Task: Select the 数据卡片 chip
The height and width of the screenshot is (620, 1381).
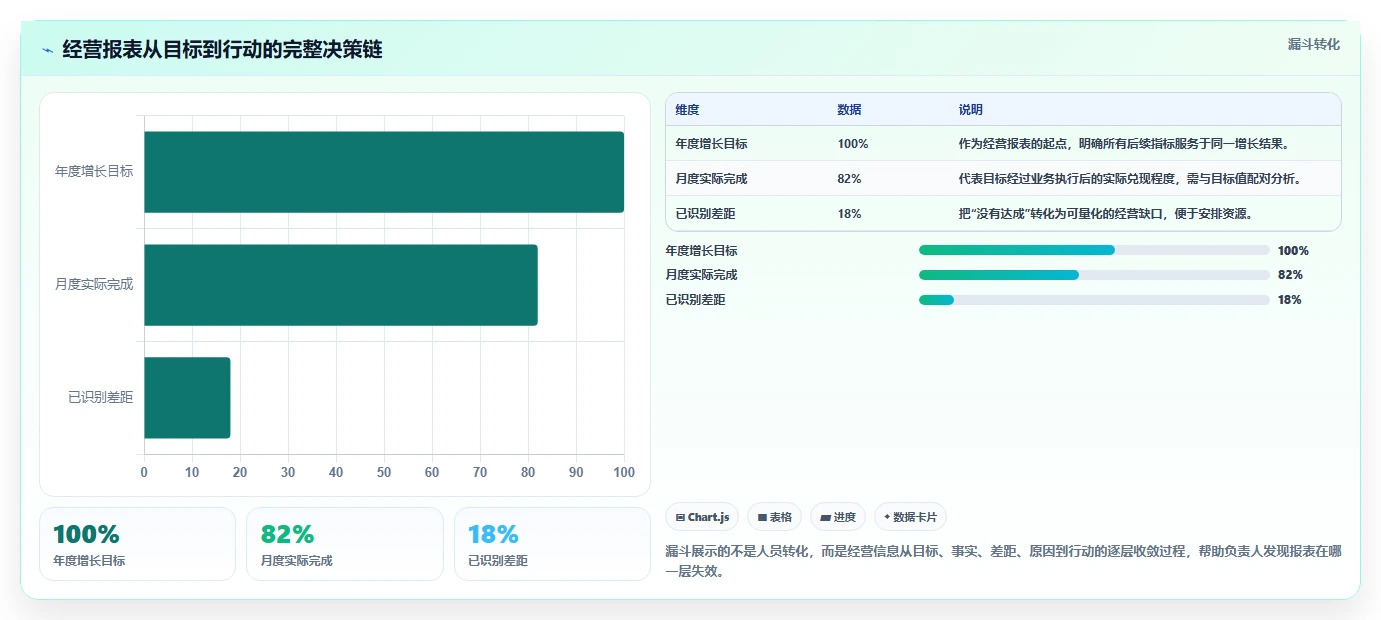Action: click(910, 517)
